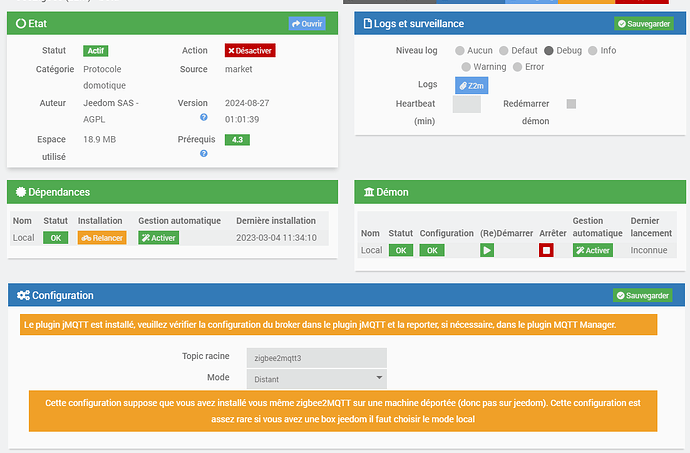This screenshot has height=453, width=690.
Task: Select Info log level
Action: point(593,51)
